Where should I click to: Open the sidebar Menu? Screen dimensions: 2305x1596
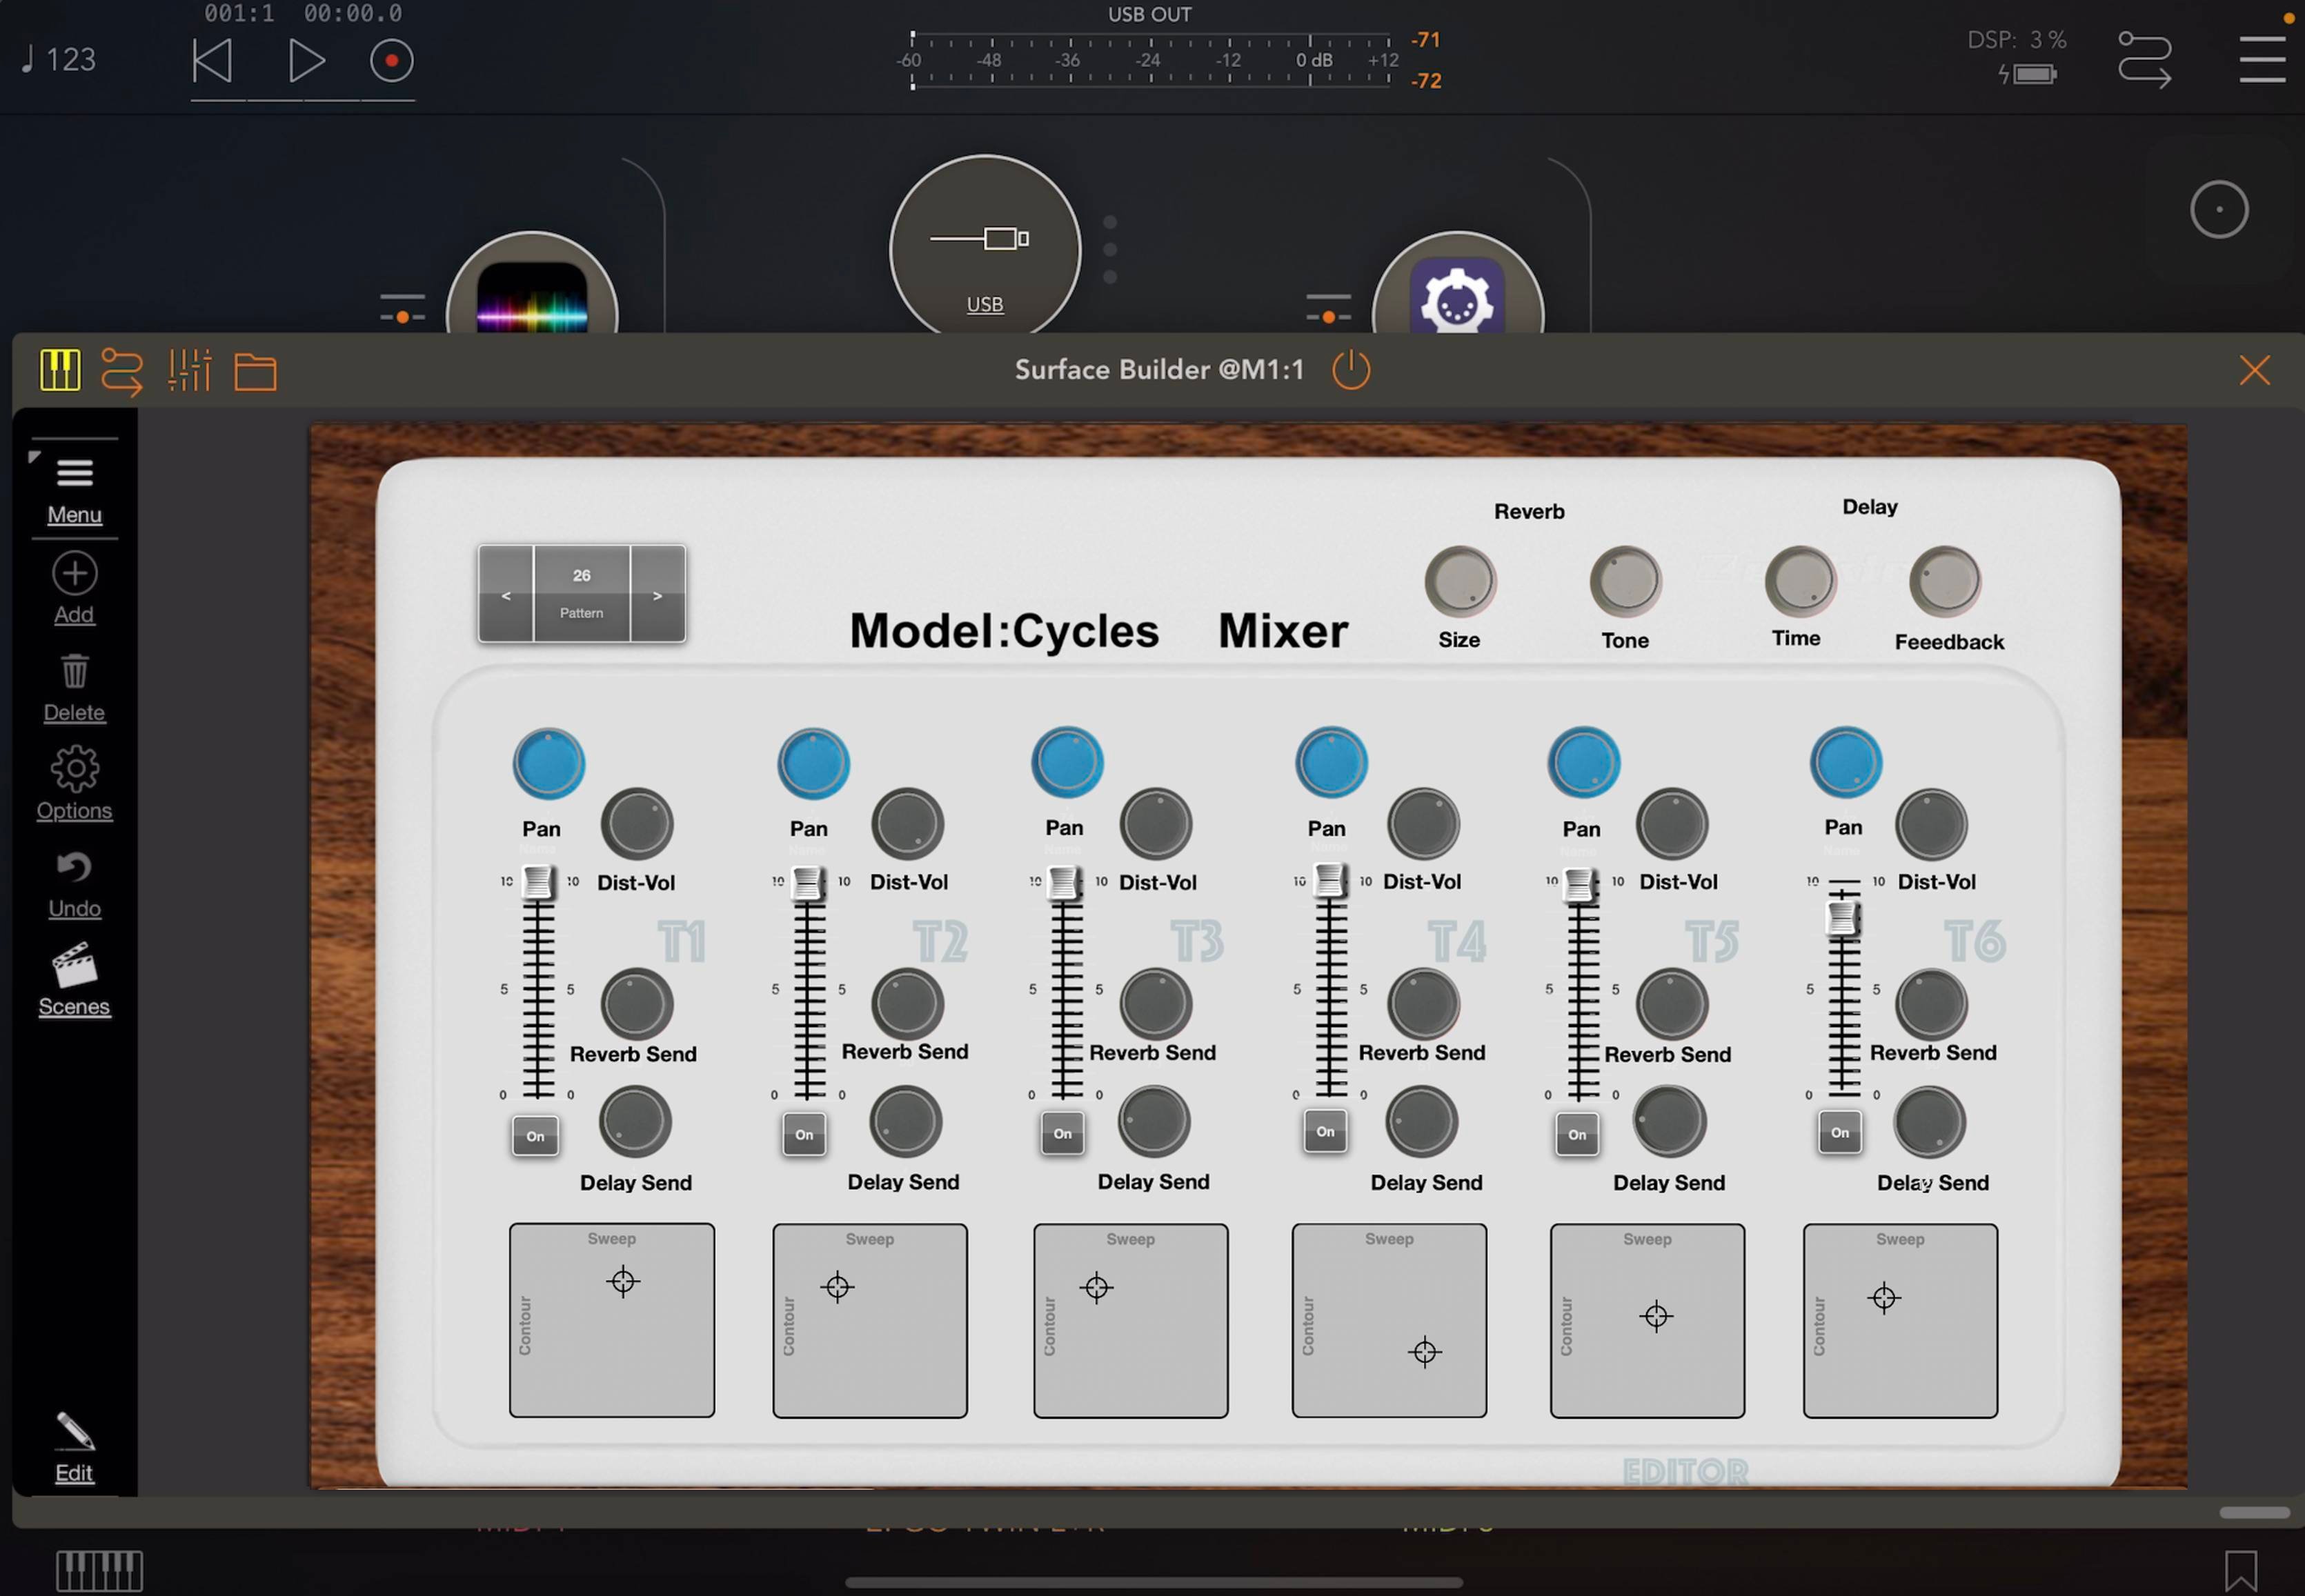pyautogui.click(x=74, y=472)
